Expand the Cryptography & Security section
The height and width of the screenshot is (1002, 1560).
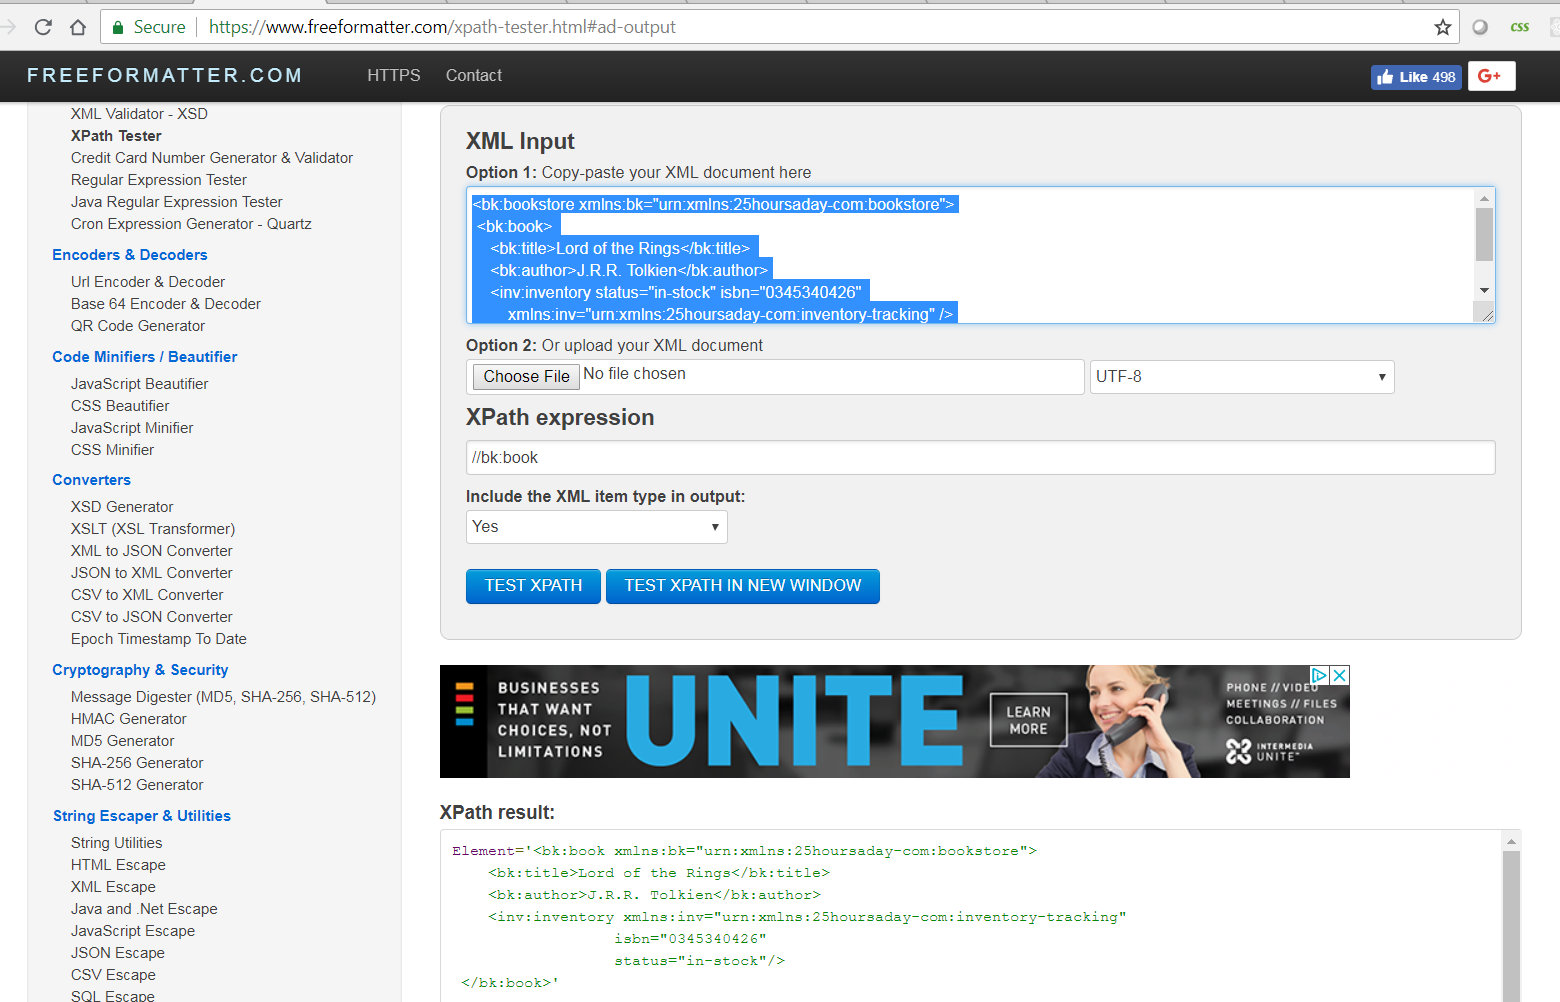coord(140,669)
